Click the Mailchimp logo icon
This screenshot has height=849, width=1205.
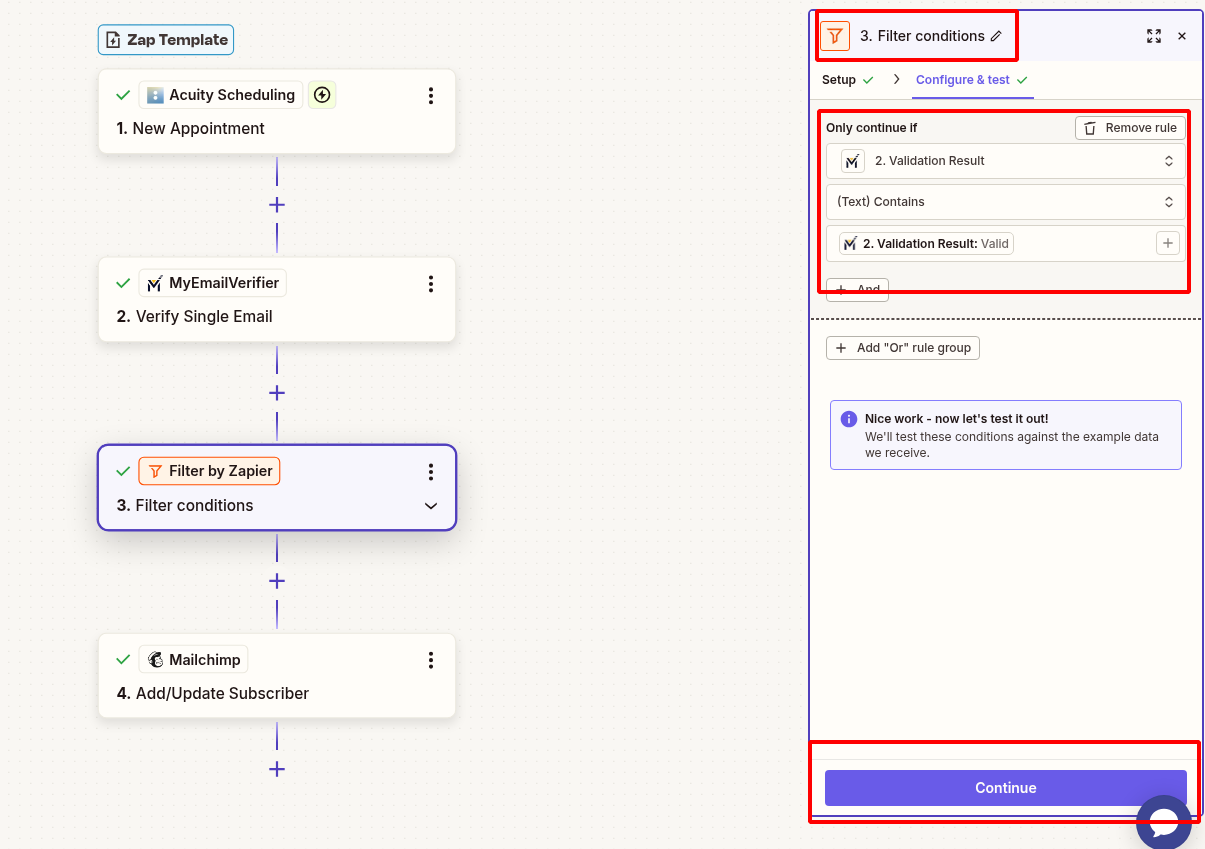(156, 659)
